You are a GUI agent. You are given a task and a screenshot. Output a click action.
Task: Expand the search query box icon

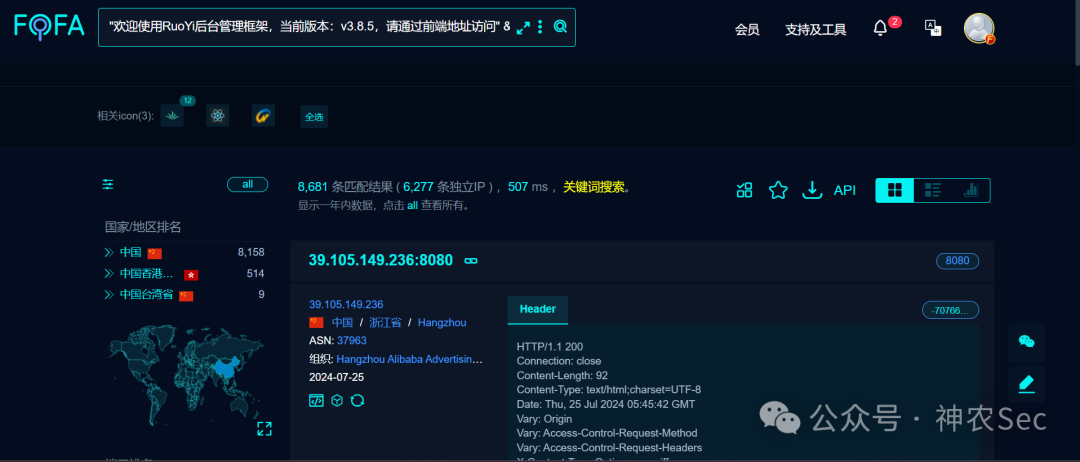click(x=523, y=27)
